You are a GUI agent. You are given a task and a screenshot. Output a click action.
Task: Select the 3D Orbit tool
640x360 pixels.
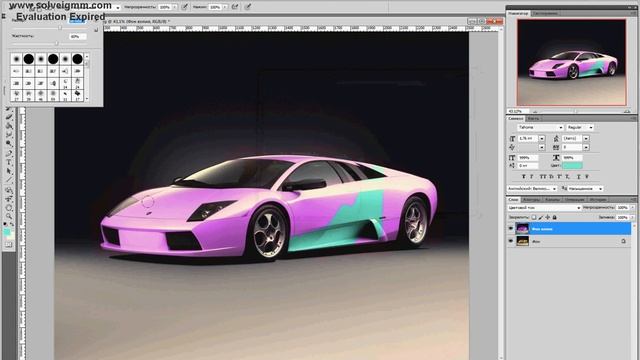pyautogui.click(x=9, y=199)
